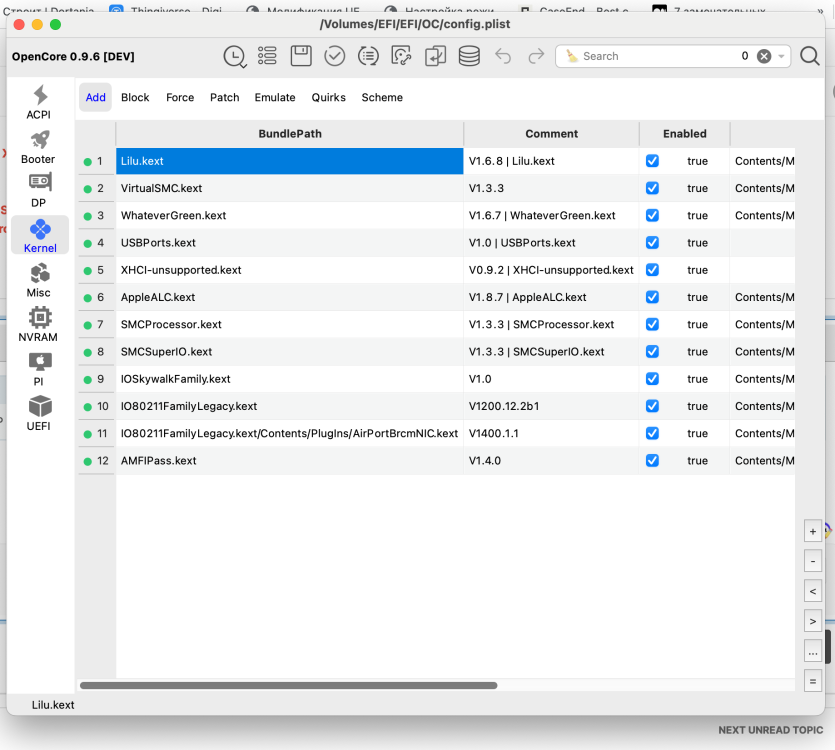This screenshot has height=750, width=835.
Task: Click the puzzle edit toolbar icon
Action: (402, 56)
